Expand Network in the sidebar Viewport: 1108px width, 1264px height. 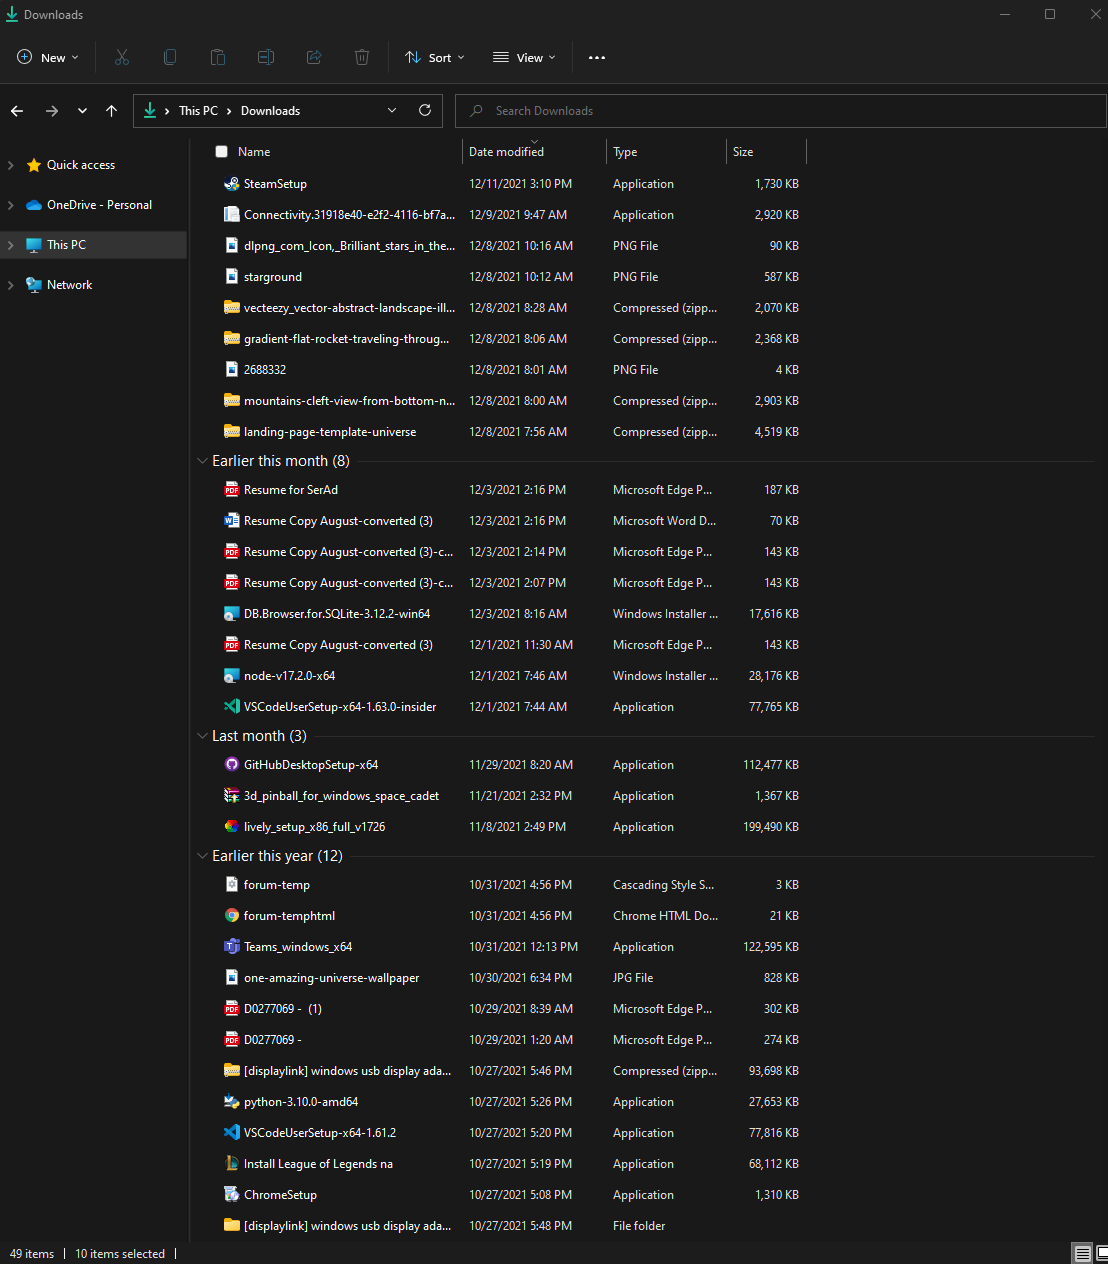point(10,284)
